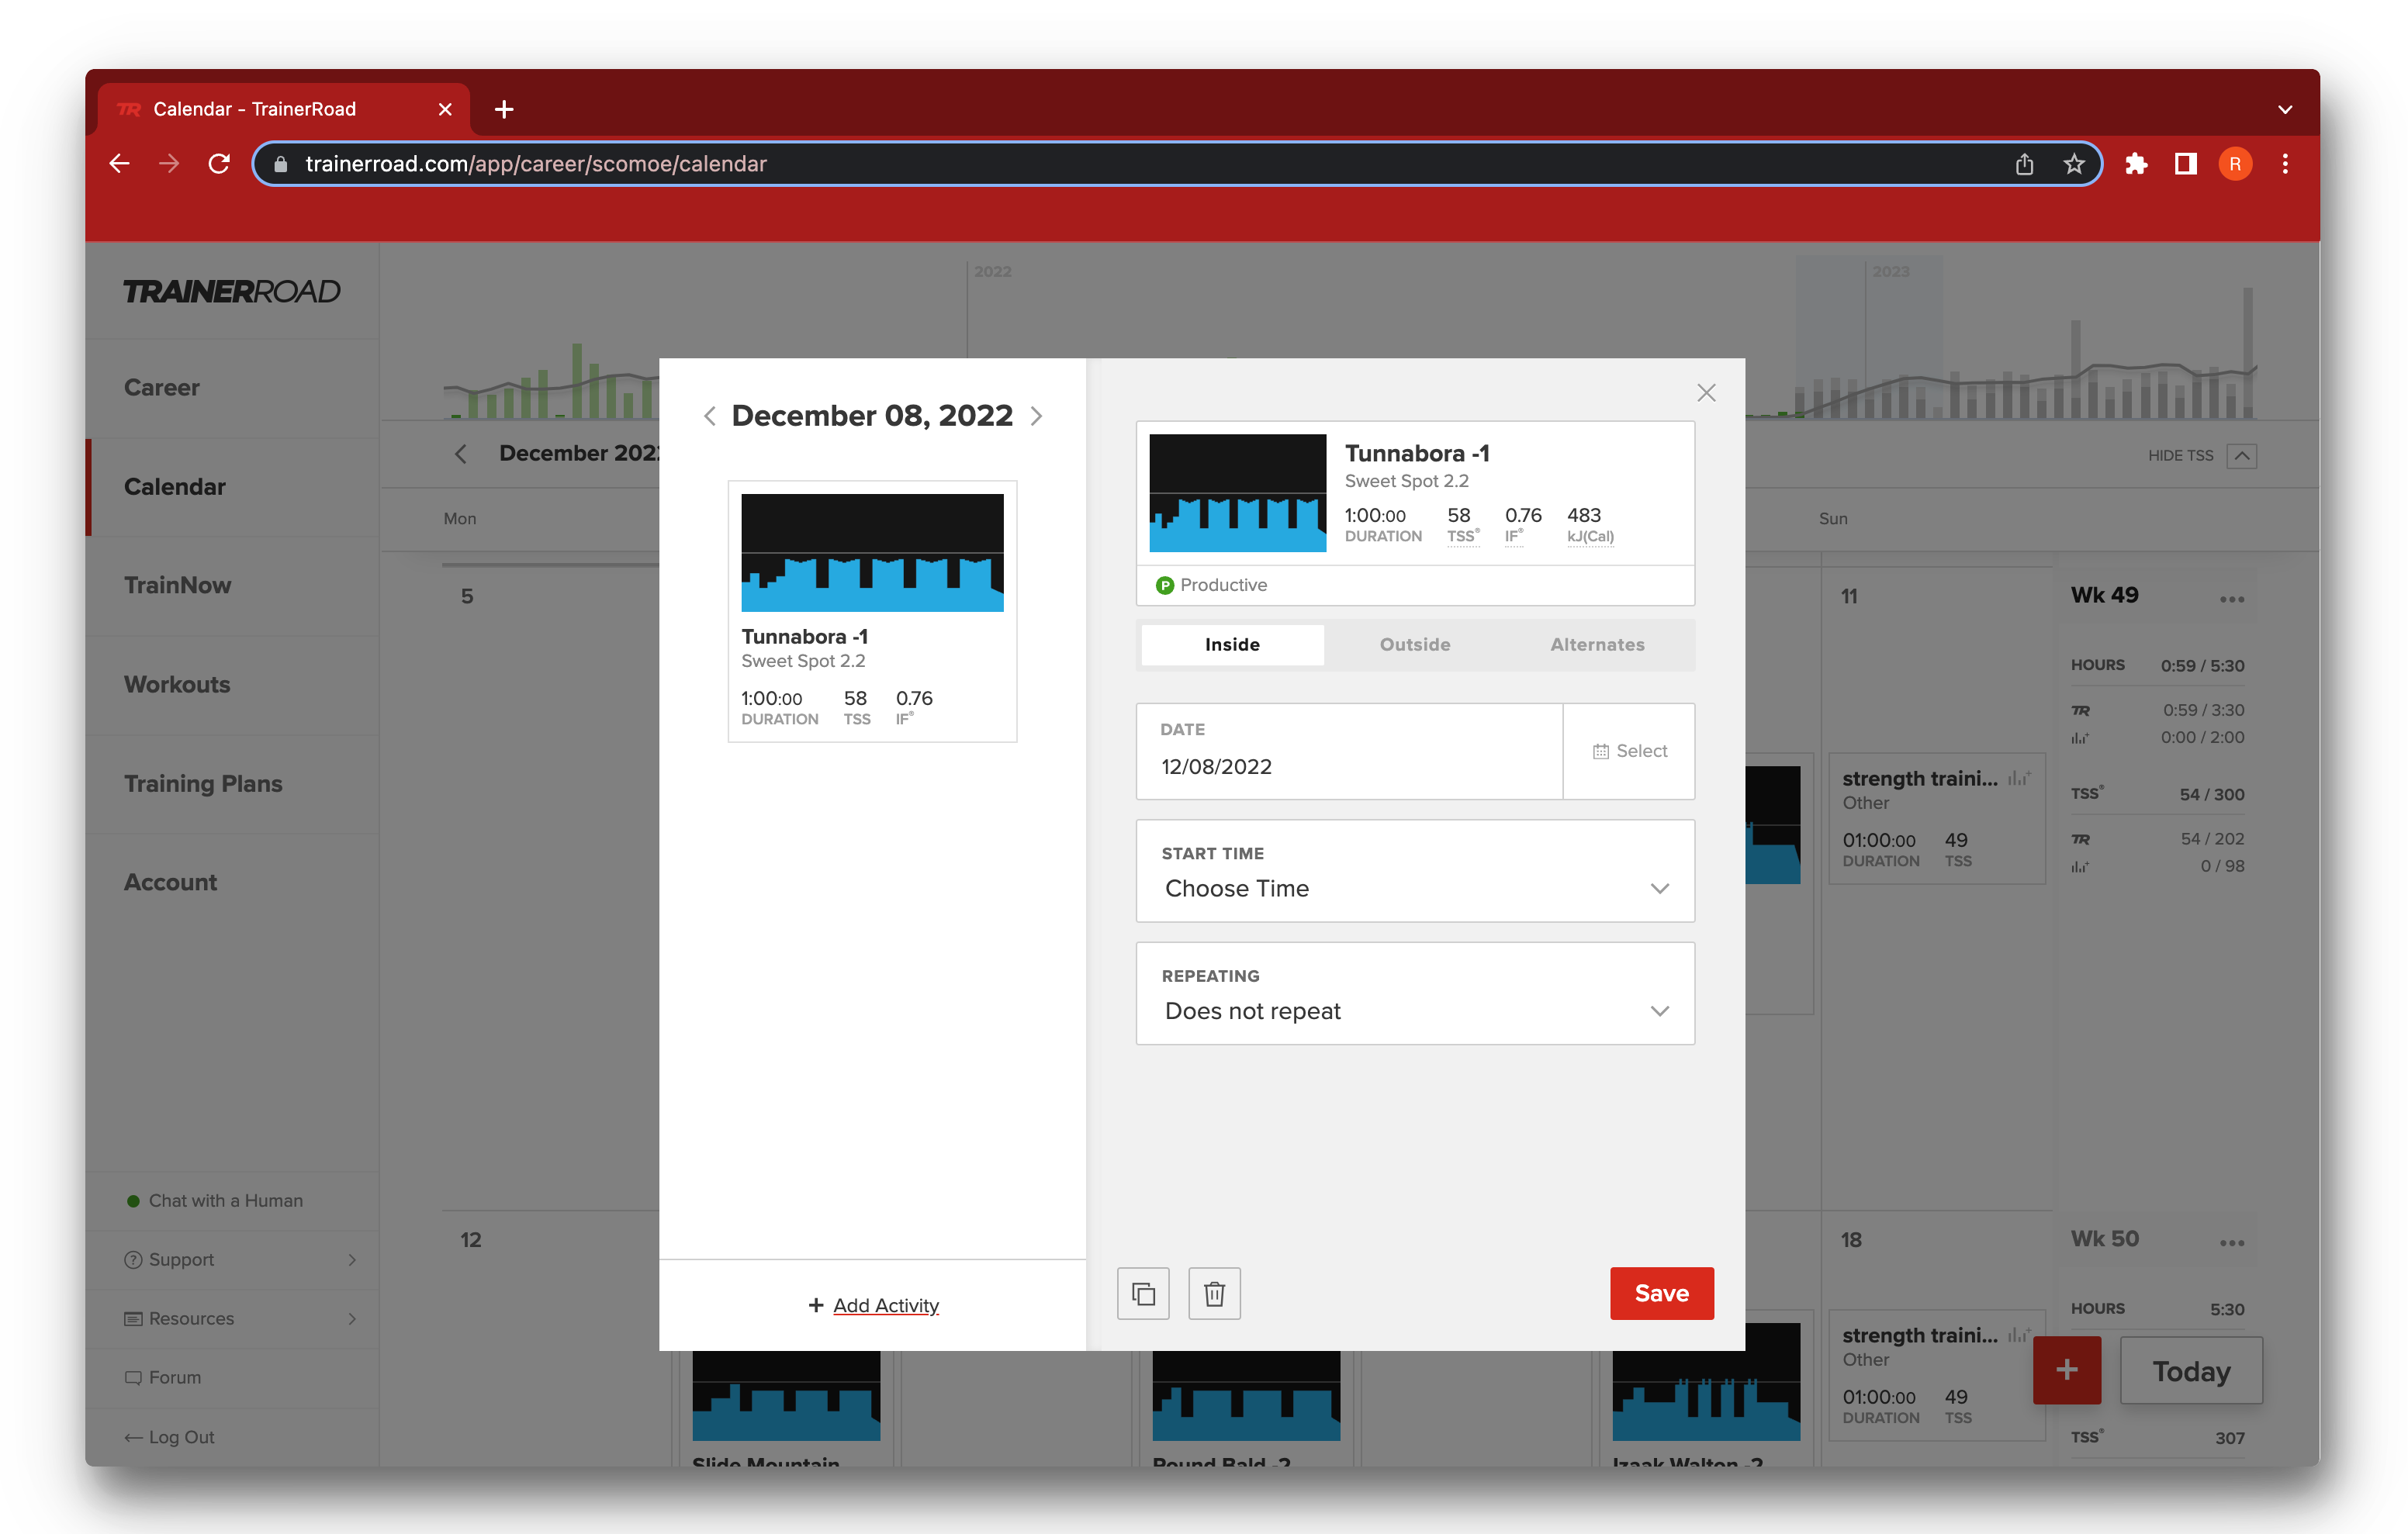Switch to the Outside tab
2408x1534 pixels.
(1415, 645)
